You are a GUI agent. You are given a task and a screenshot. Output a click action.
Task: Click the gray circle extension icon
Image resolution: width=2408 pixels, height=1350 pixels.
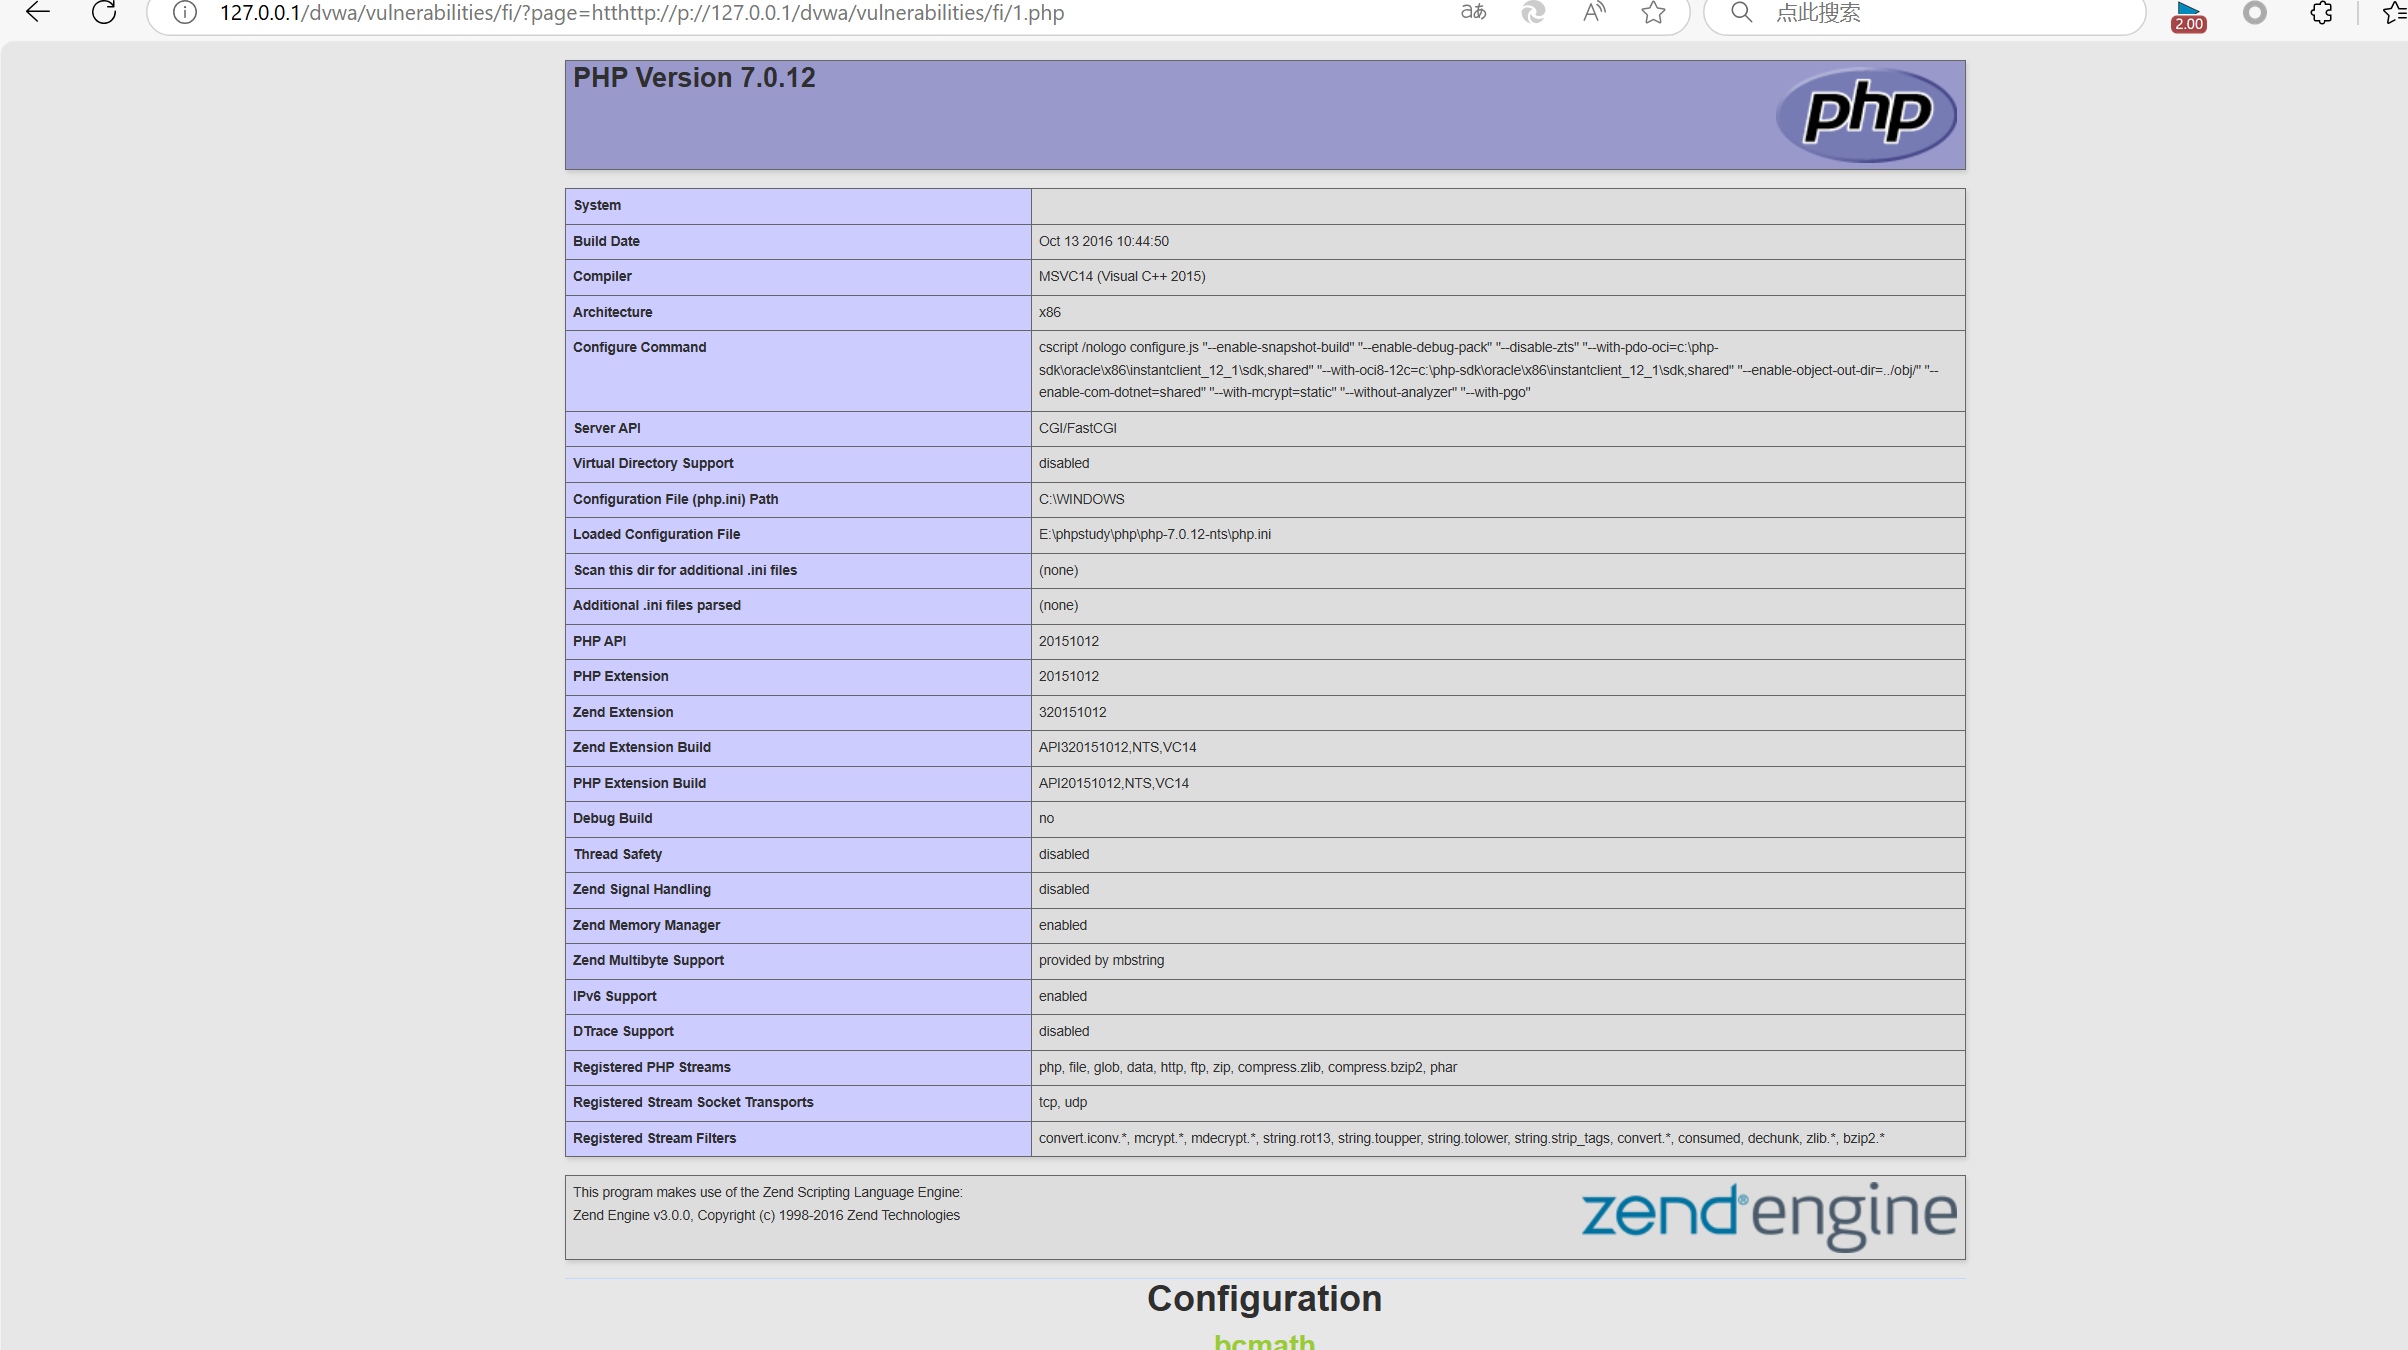pyautogui.click(x=2255, y=13)
